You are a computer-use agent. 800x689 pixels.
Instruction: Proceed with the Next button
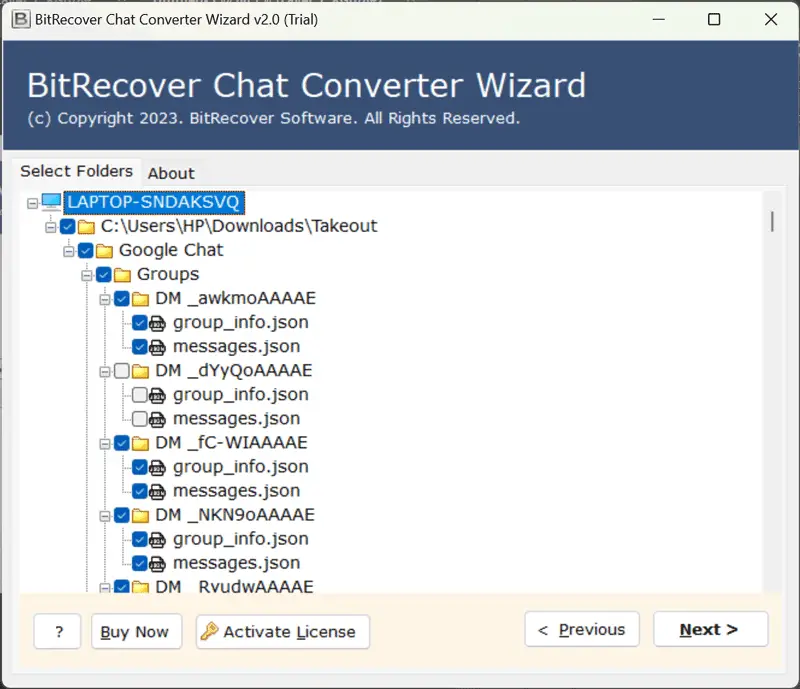pyautogui.click(x=710, y=629)
